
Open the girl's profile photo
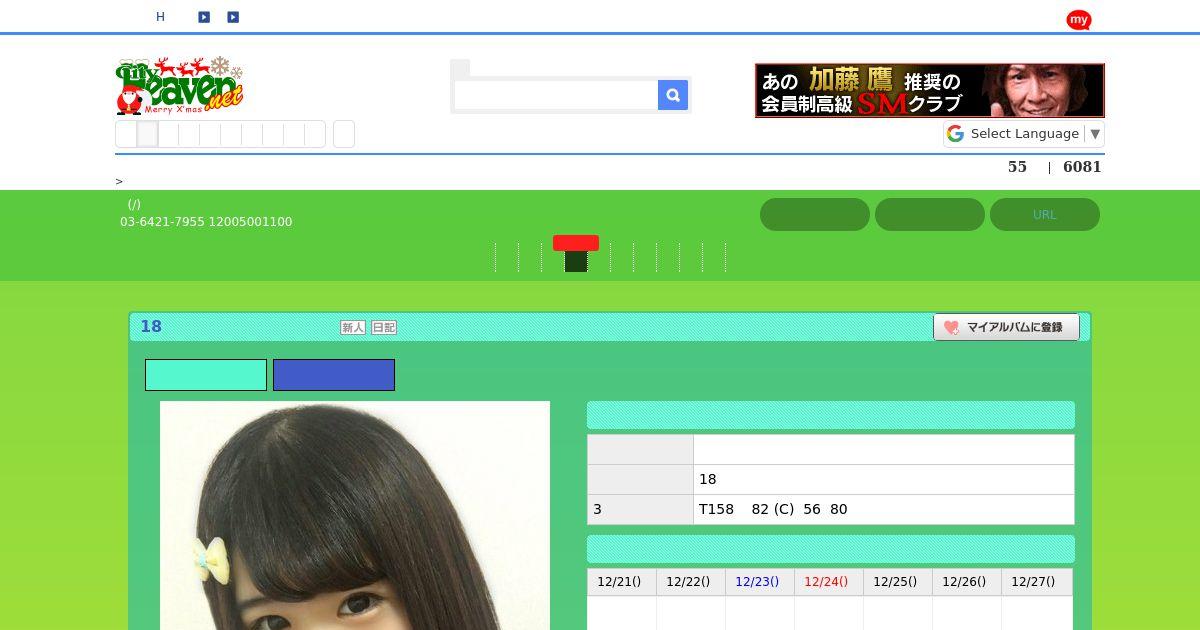(355, 515)
